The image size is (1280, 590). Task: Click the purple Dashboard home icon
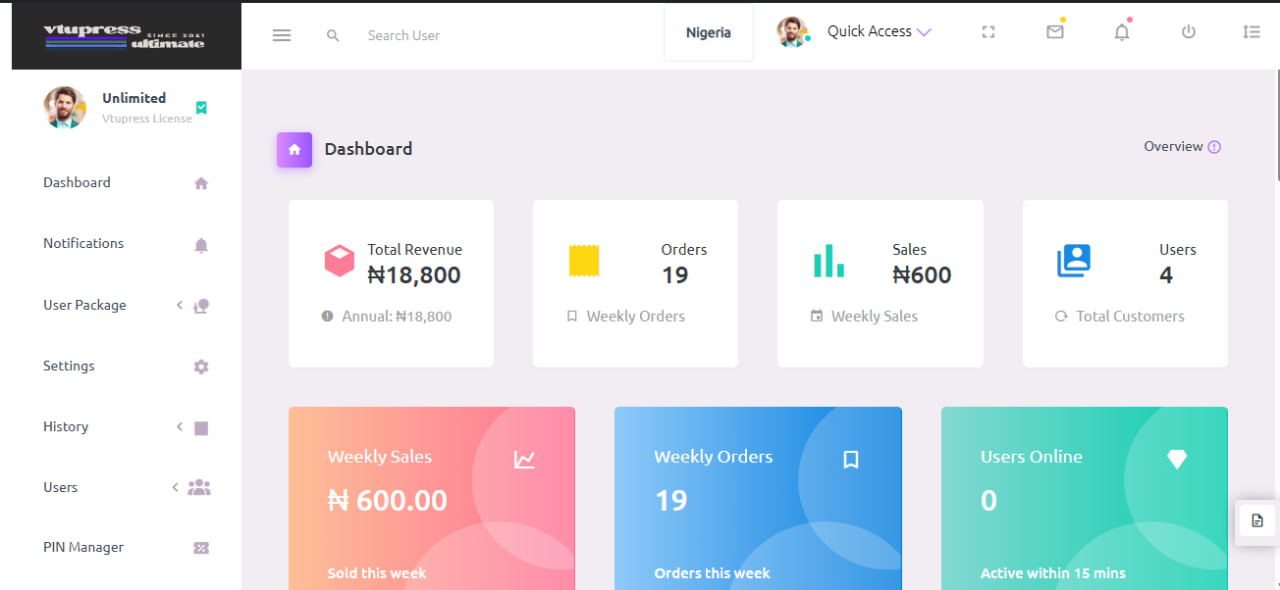coord(294,149)
